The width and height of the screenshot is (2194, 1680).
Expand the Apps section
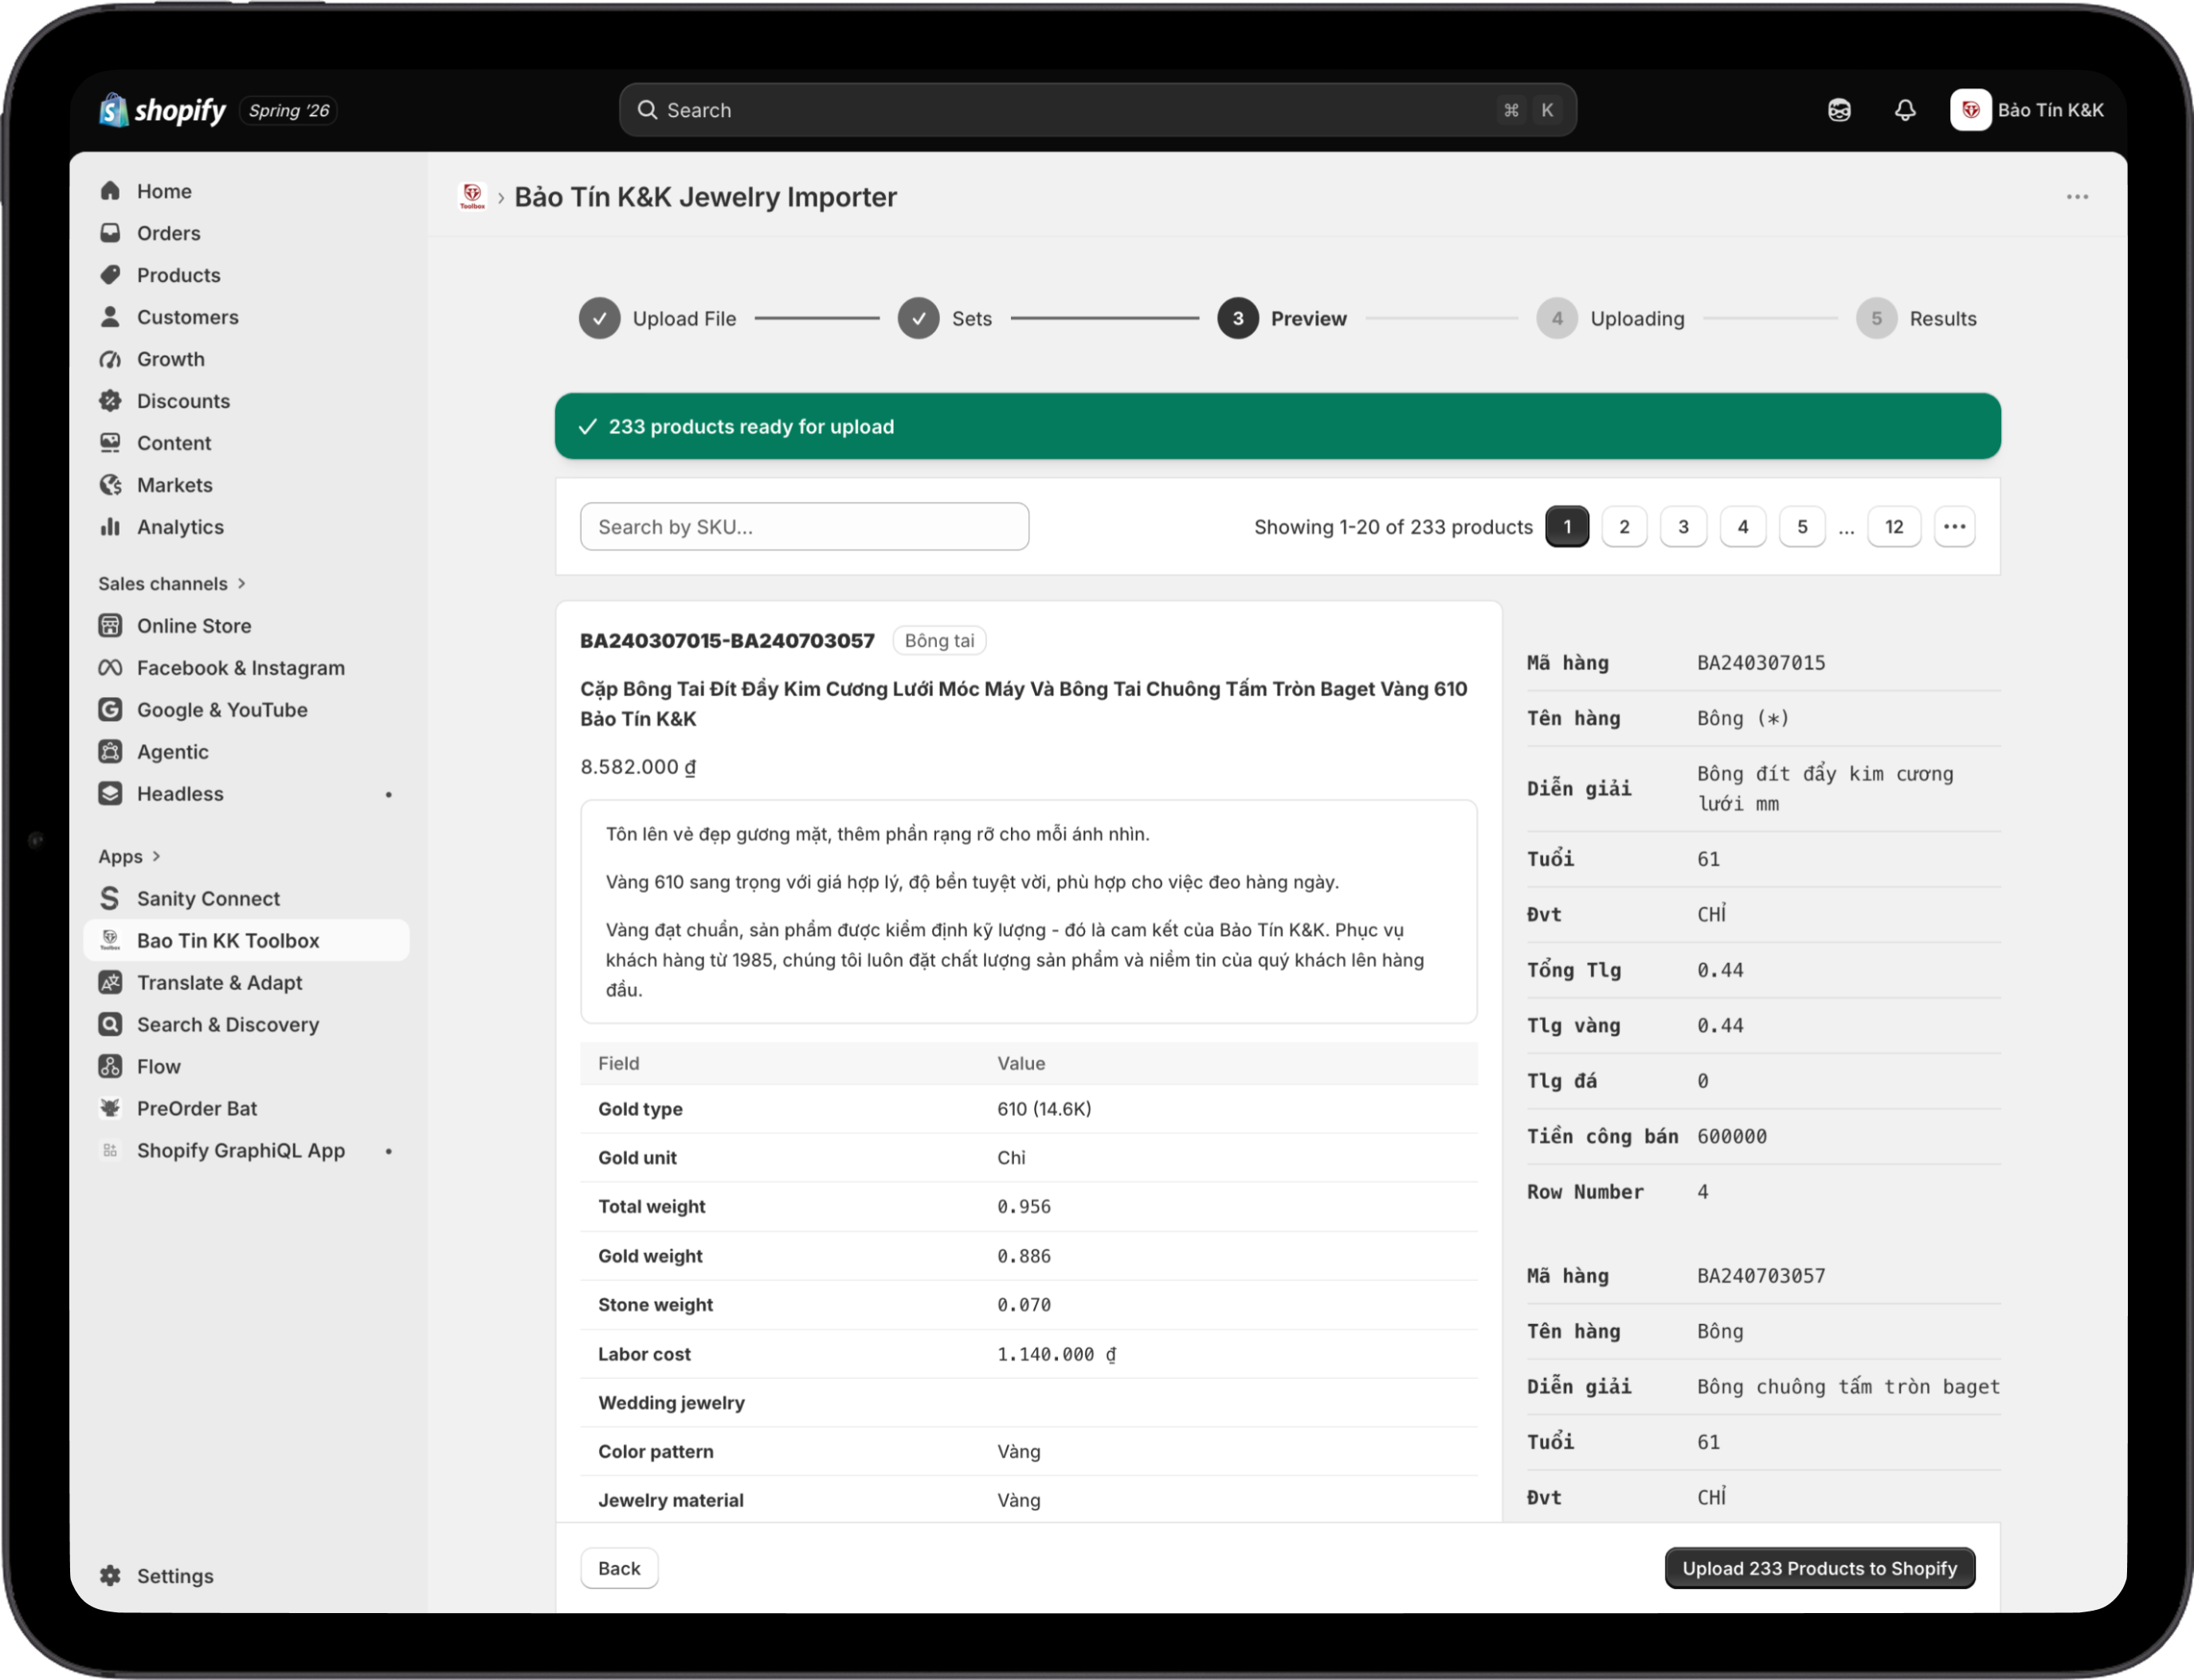[129, 857]
